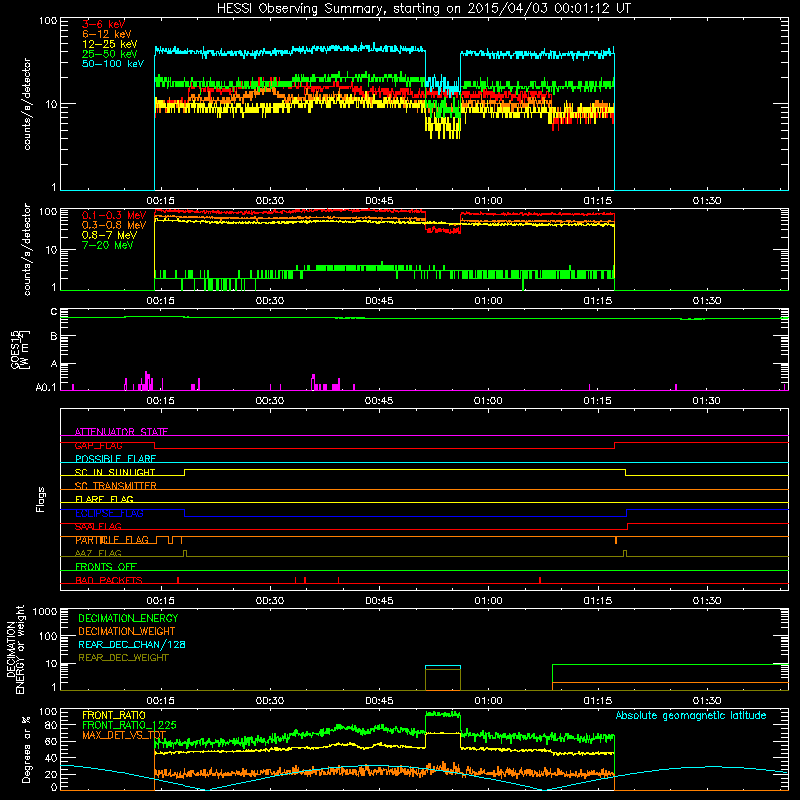800x800 pixels.
Task: Choose the 50-100 keV legend label
Action: [113, 64]
